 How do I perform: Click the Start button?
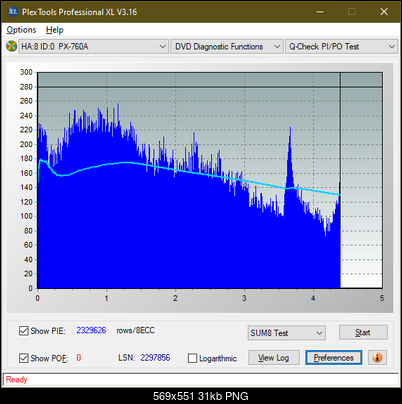coord(363,332)
